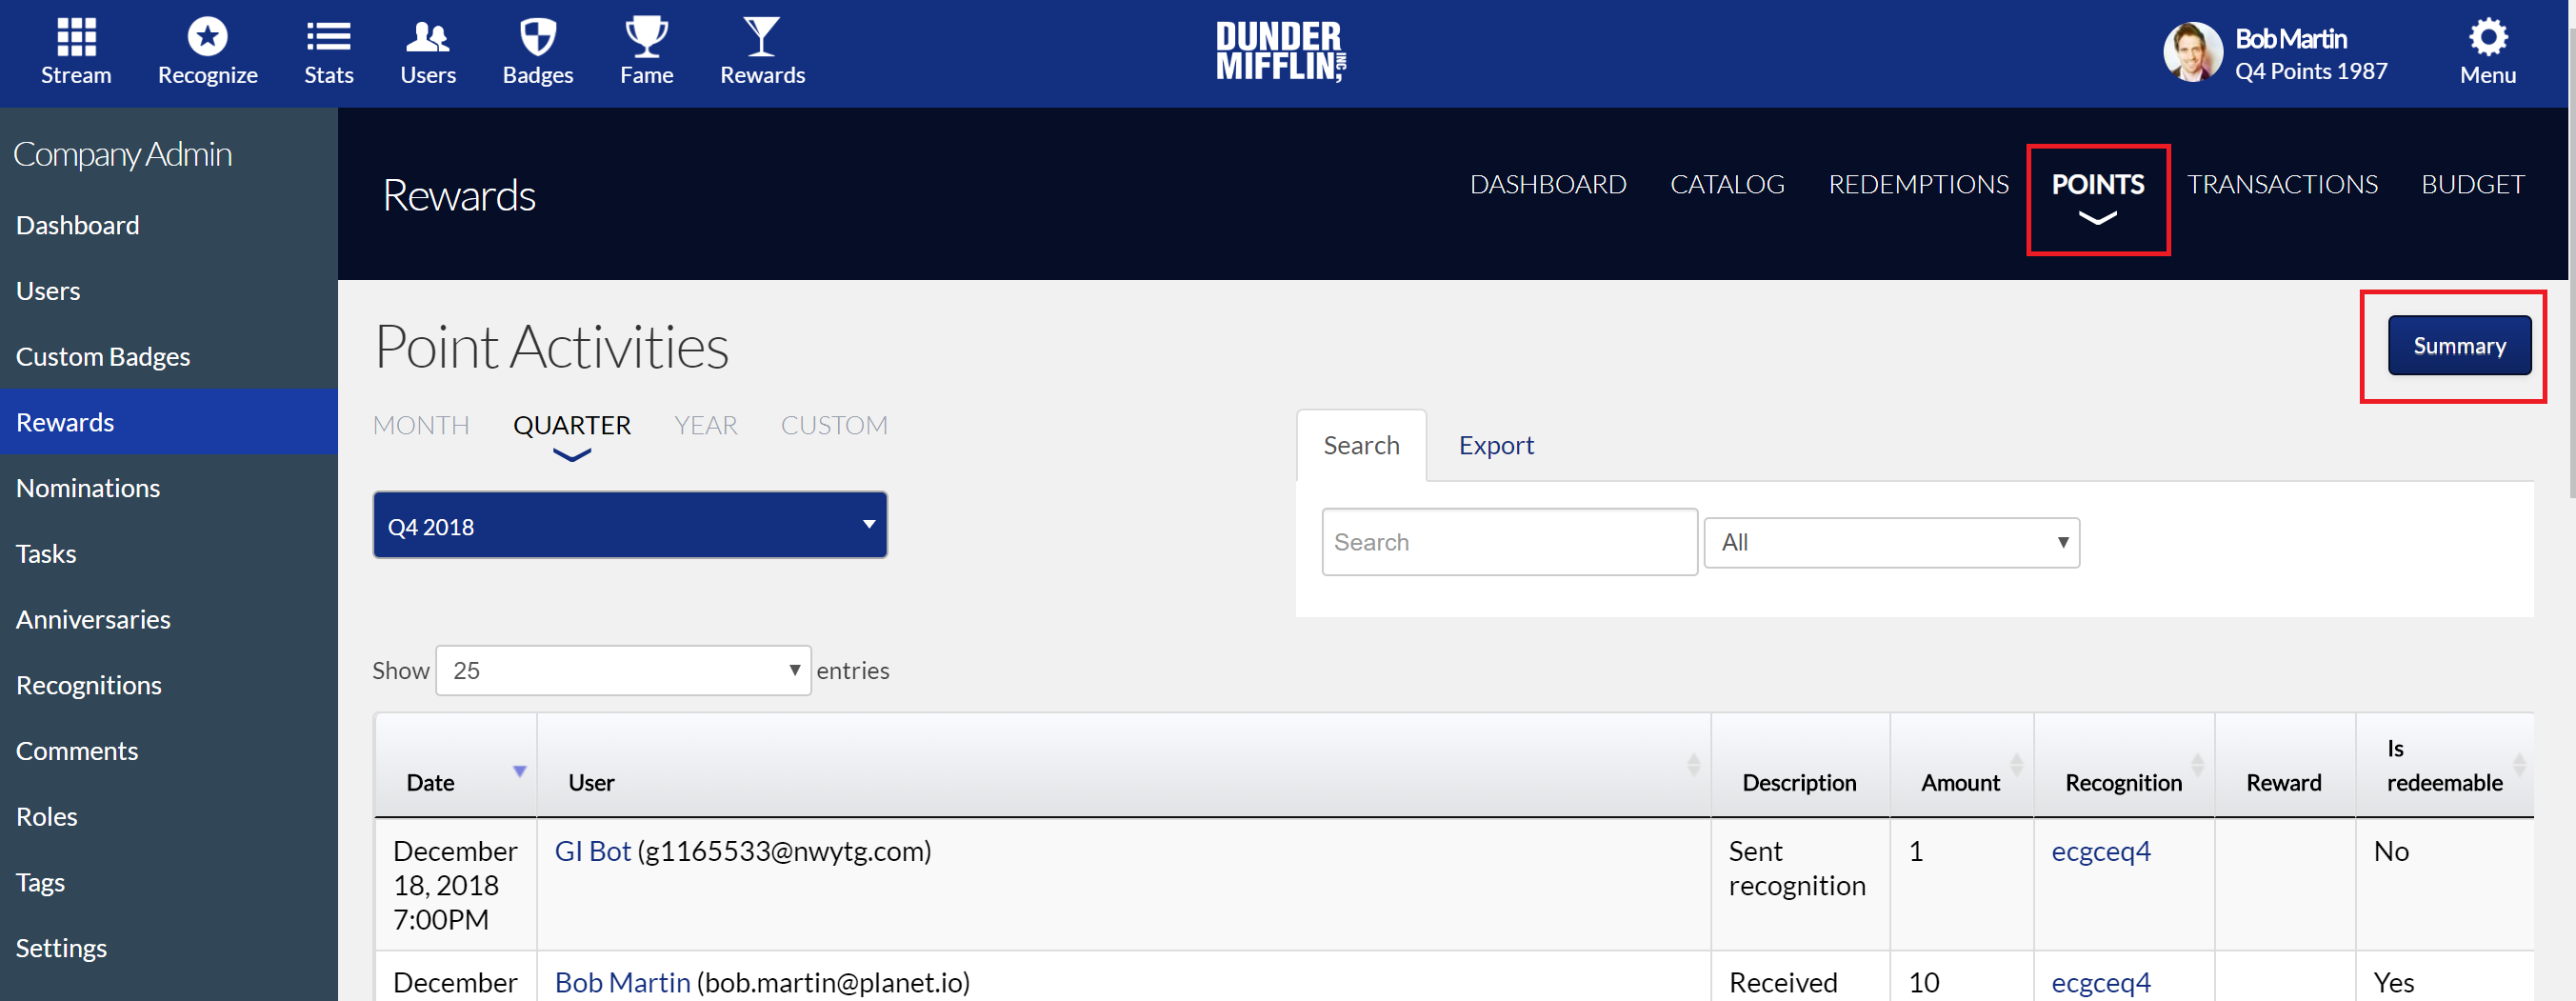Open the Stats list icon
This screenshot has width=2576, height=1001.
pos(328,37)
